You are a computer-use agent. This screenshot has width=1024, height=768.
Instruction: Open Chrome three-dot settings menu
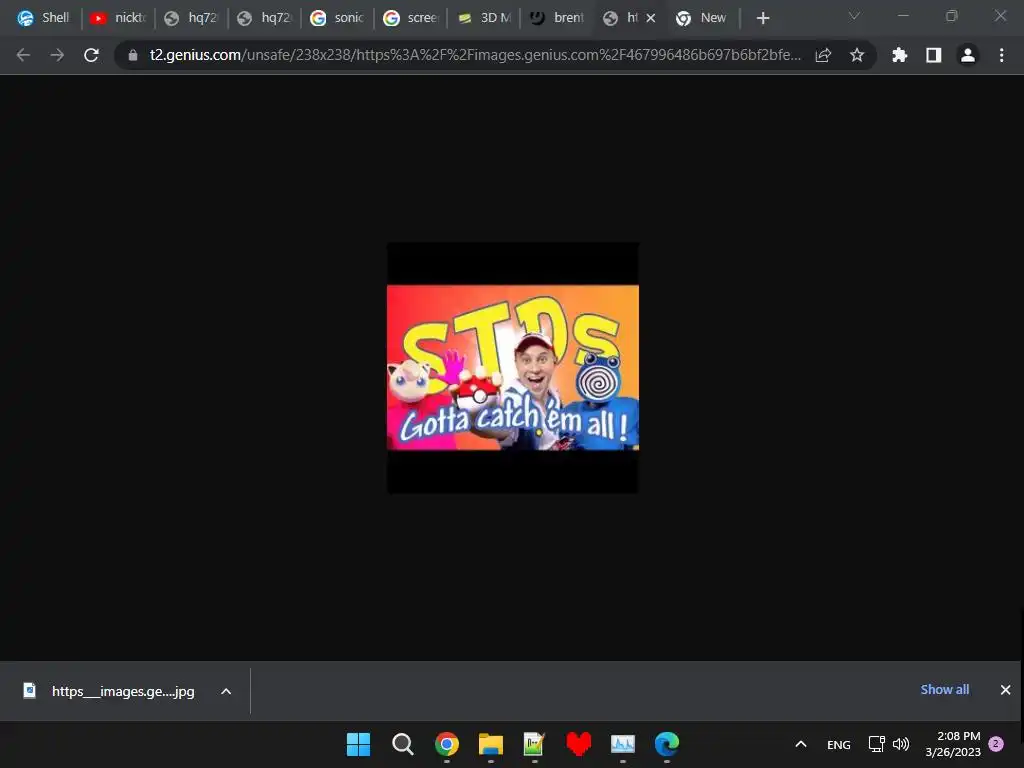1002,56
